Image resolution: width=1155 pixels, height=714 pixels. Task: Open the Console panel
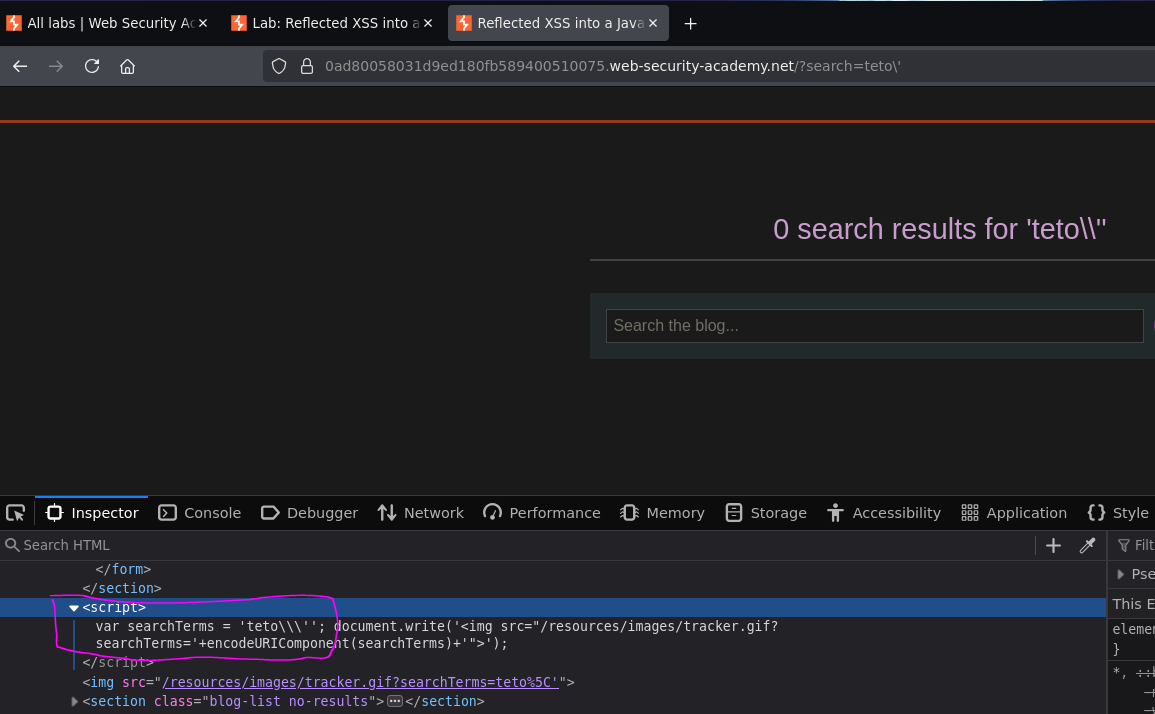click(x=200, y=513)
